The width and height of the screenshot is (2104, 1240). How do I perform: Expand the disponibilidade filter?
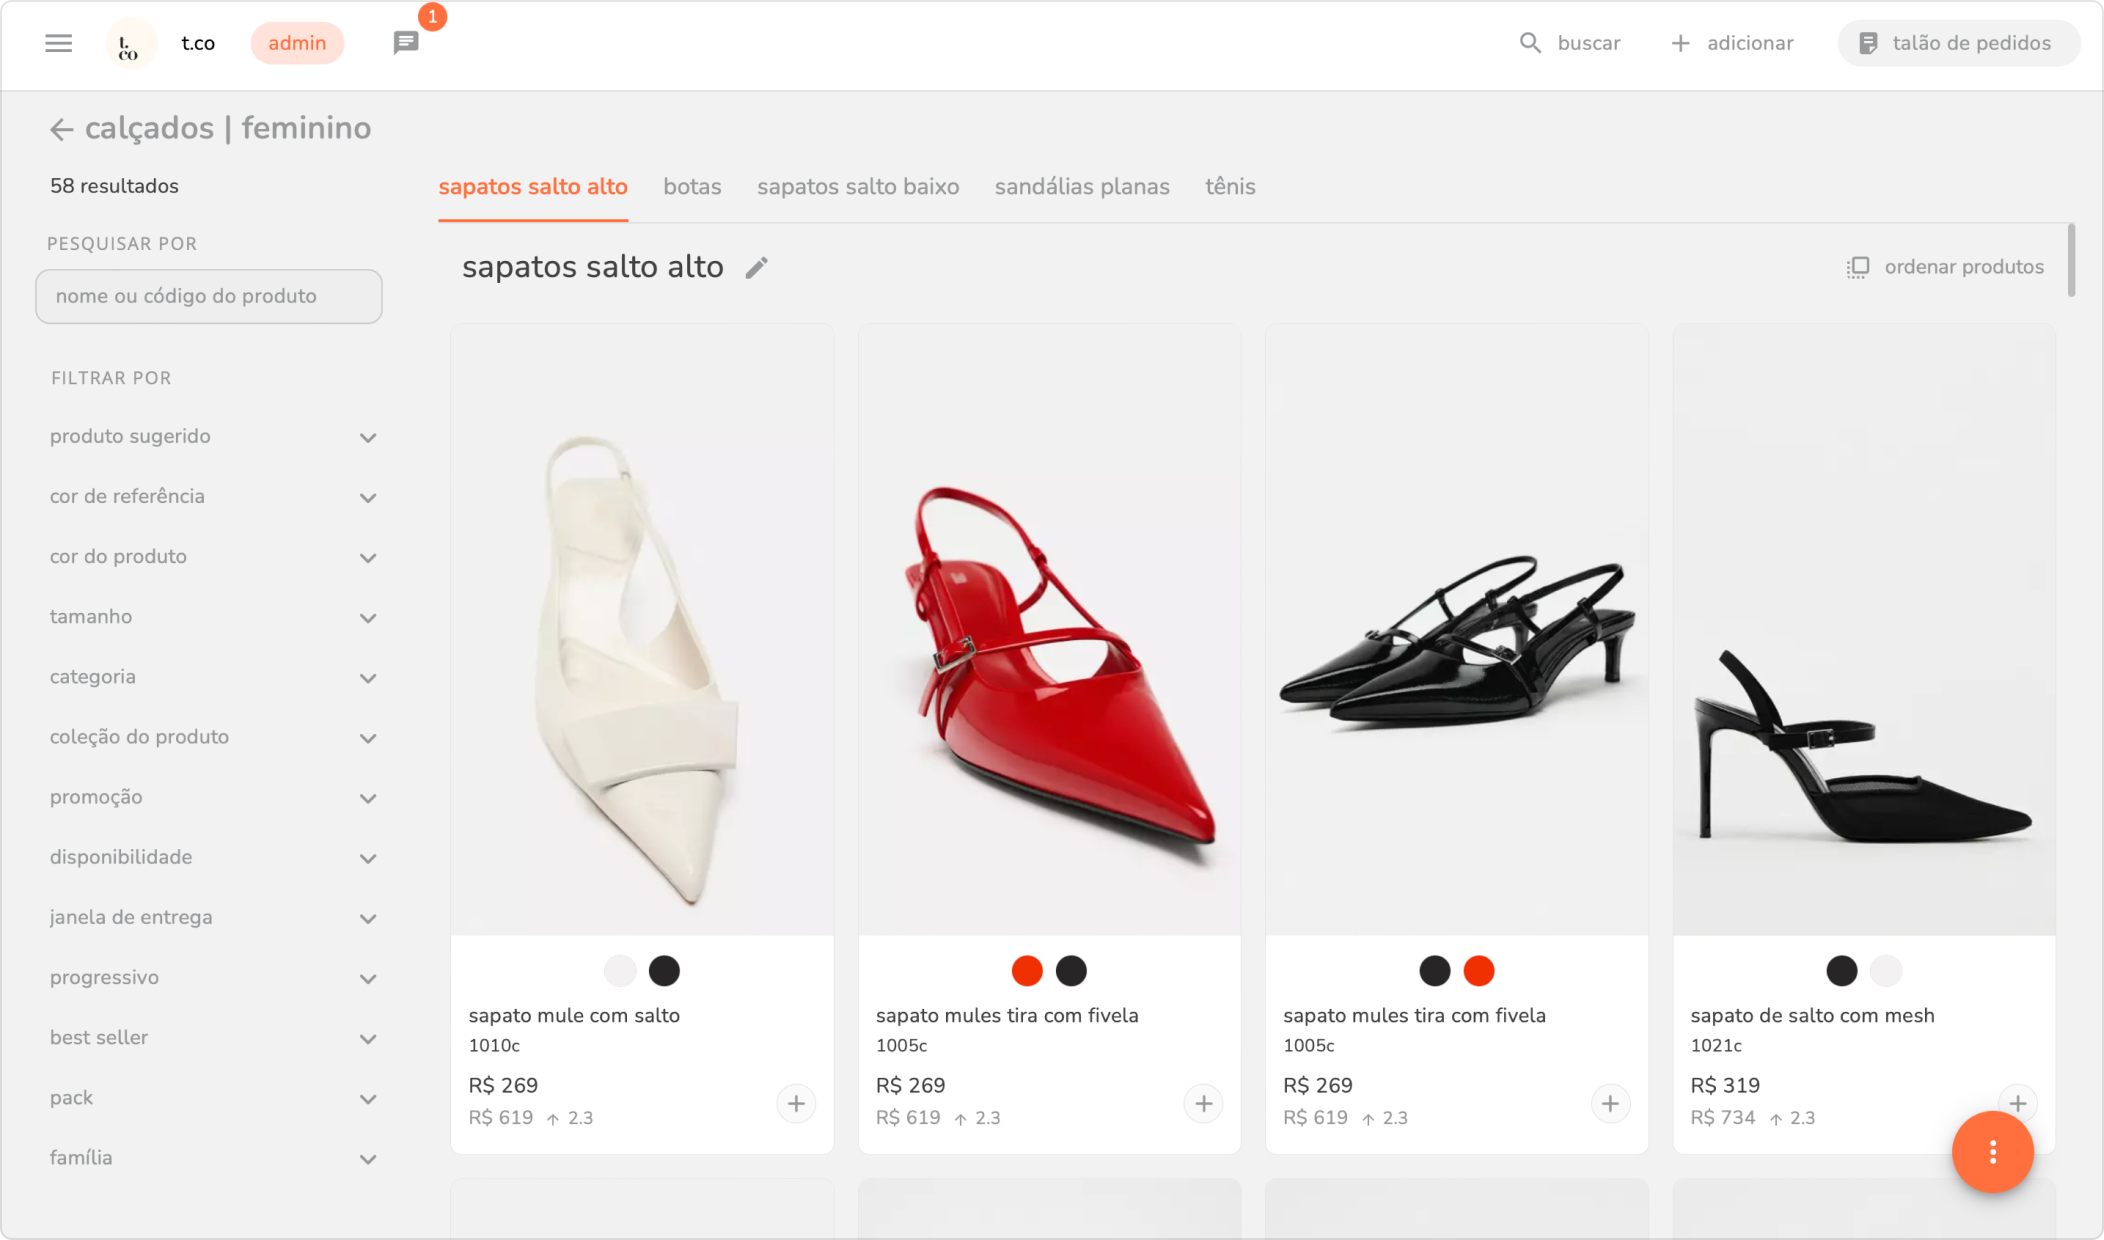(368, 858)
